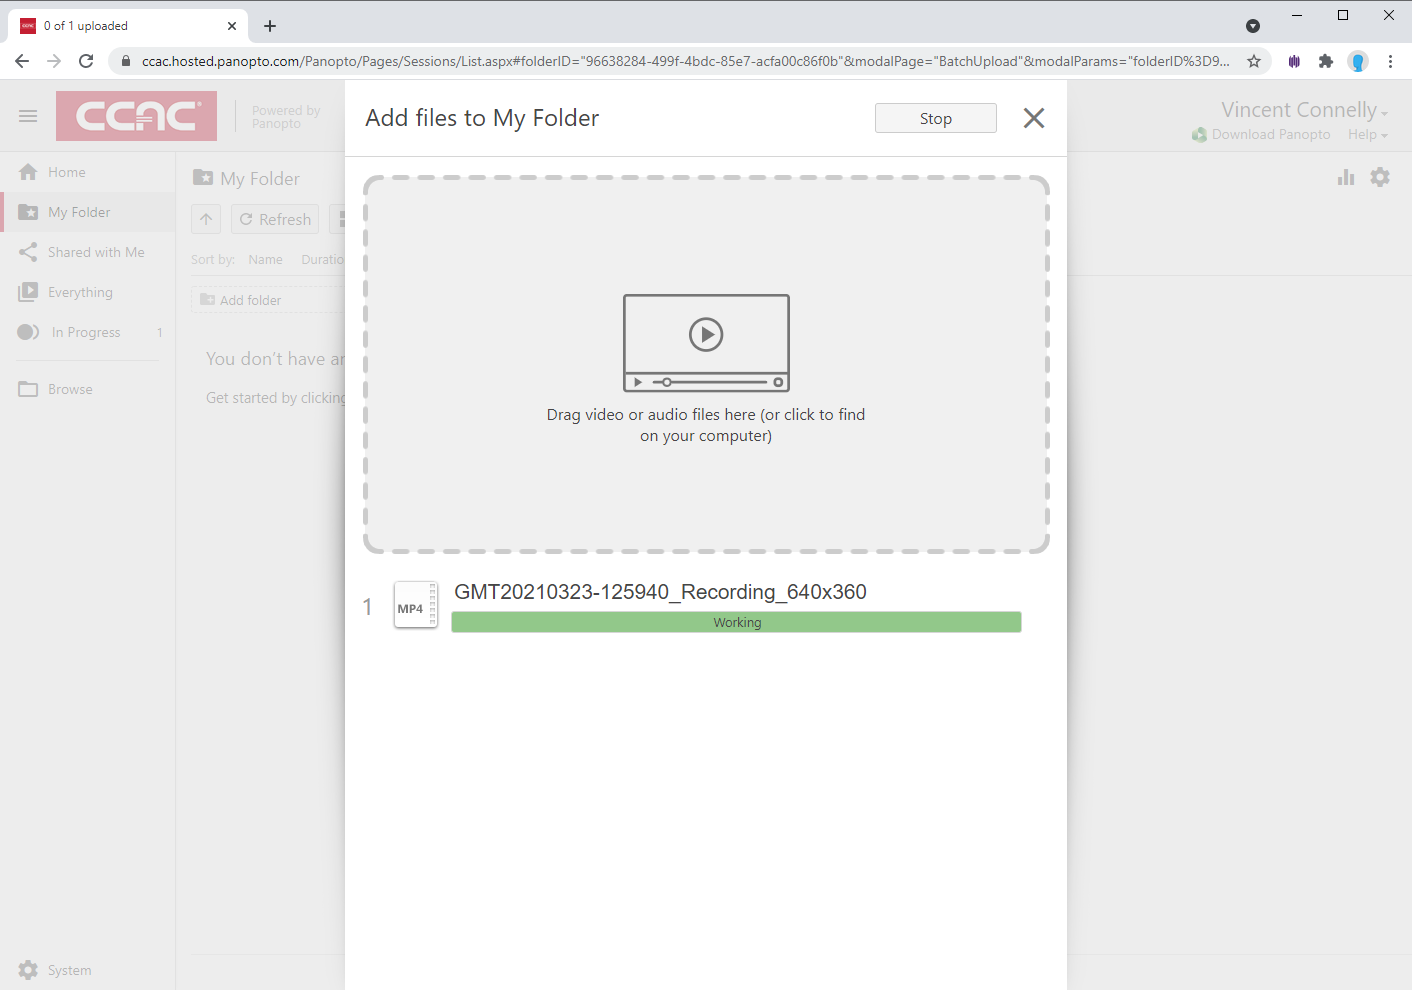
Task: Open folder statistics chart icon
Action: pos(1346,177)
